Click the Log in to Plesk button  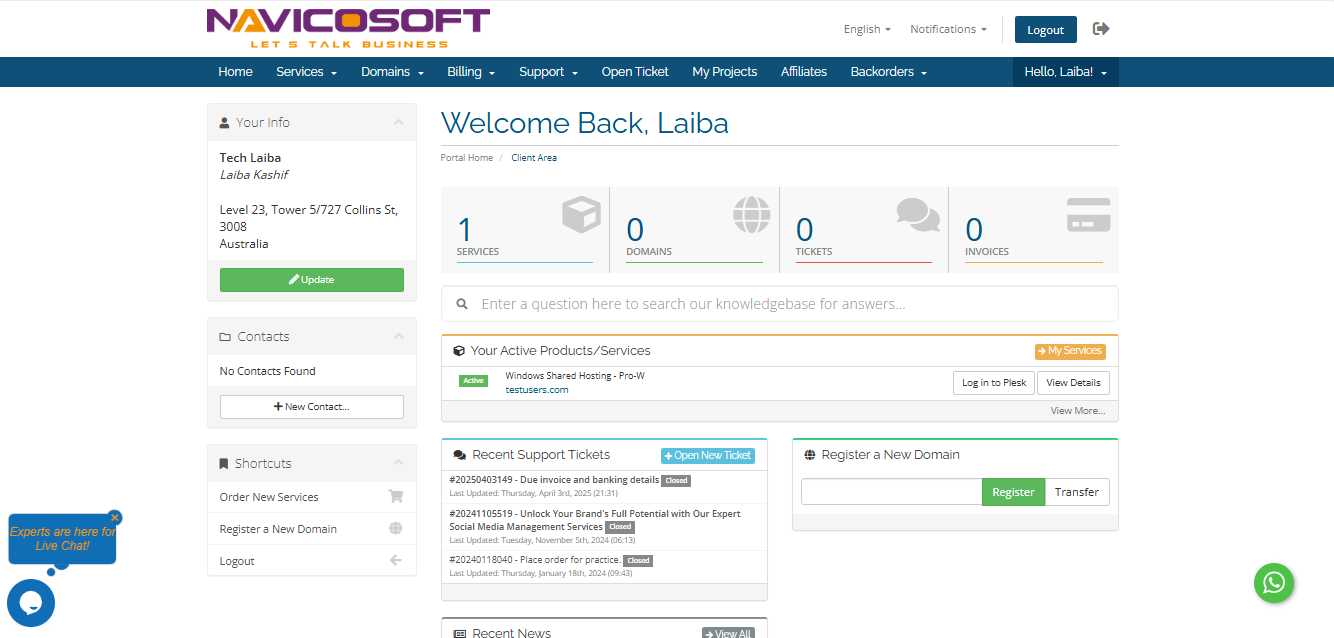993,383
